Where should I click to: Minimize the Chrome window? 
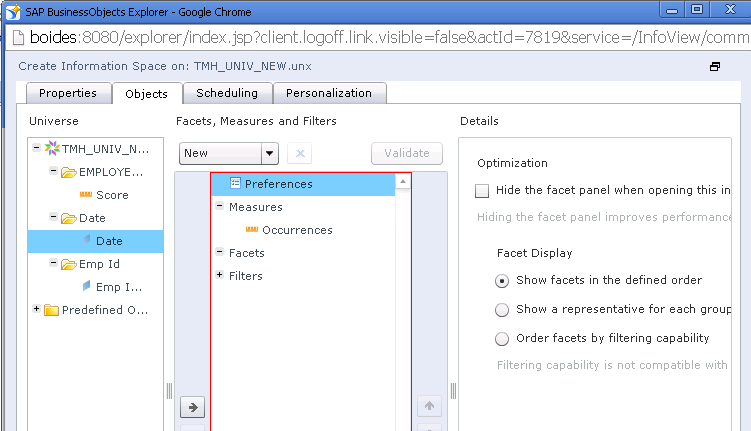tap(672, 10)
